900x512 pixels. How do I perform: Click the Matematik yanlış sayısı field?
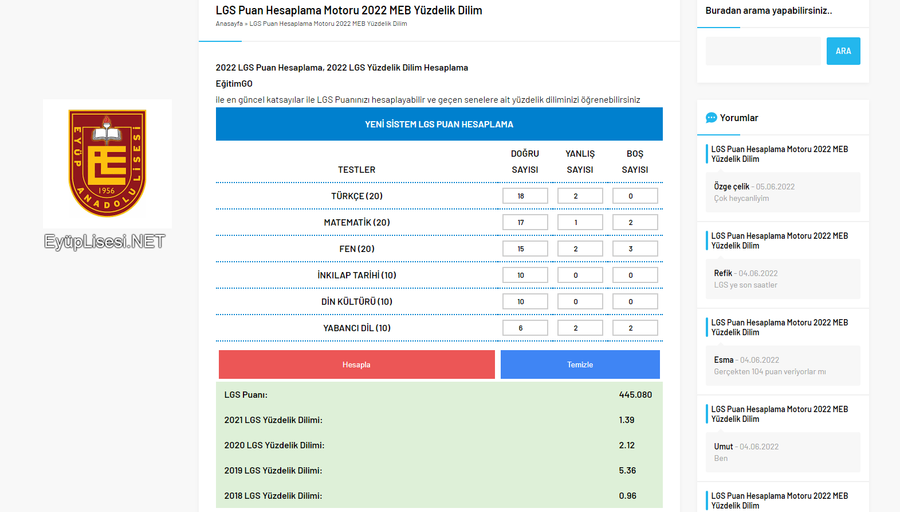point(580,222)
